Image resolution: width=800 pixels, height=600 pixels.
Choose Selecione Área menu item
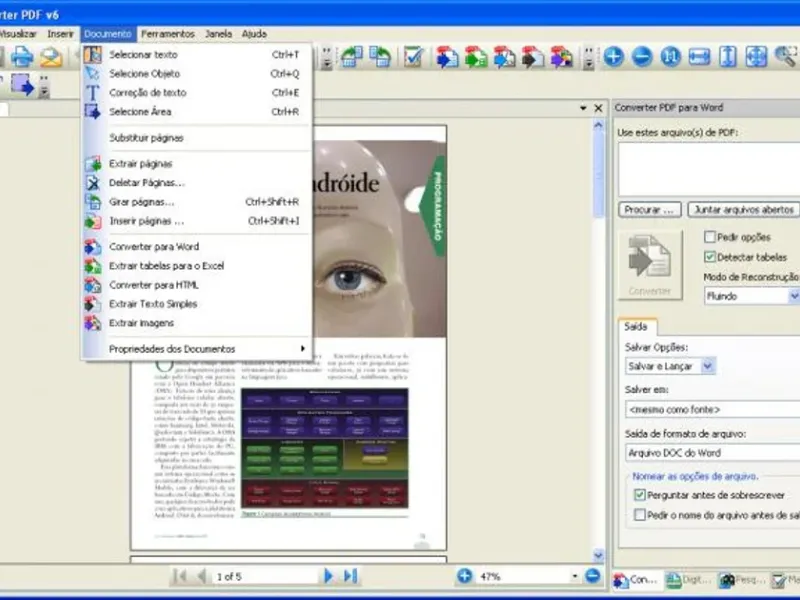pos(198,112)
